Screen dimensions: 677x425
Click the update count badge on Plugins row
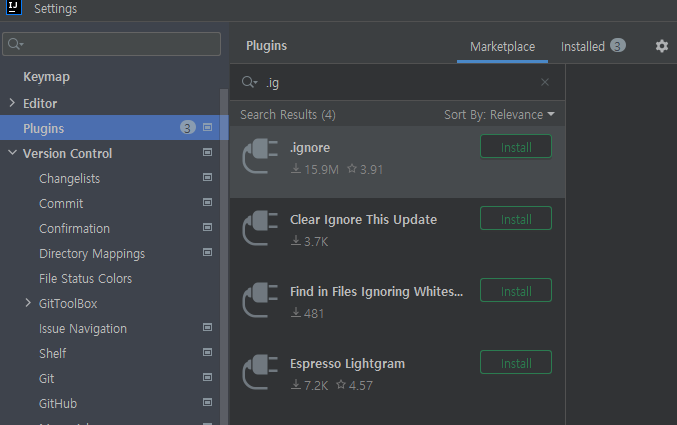tap(187, 128)
